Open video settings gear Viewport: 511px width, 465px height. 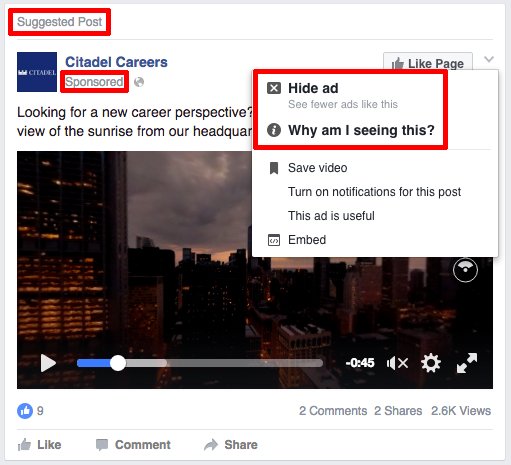click(x=431, y=363)
